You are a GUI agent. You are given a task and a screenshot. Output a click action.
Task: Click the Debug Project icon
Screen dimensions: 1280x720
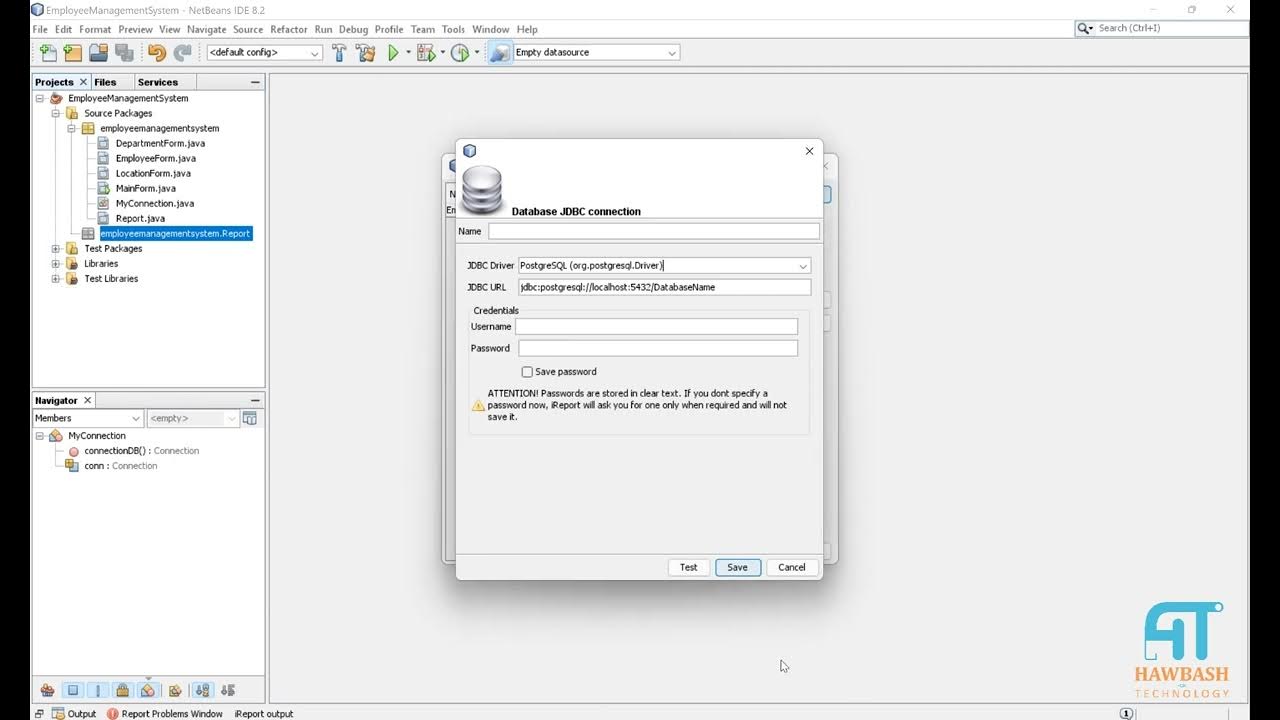[426, 53]
